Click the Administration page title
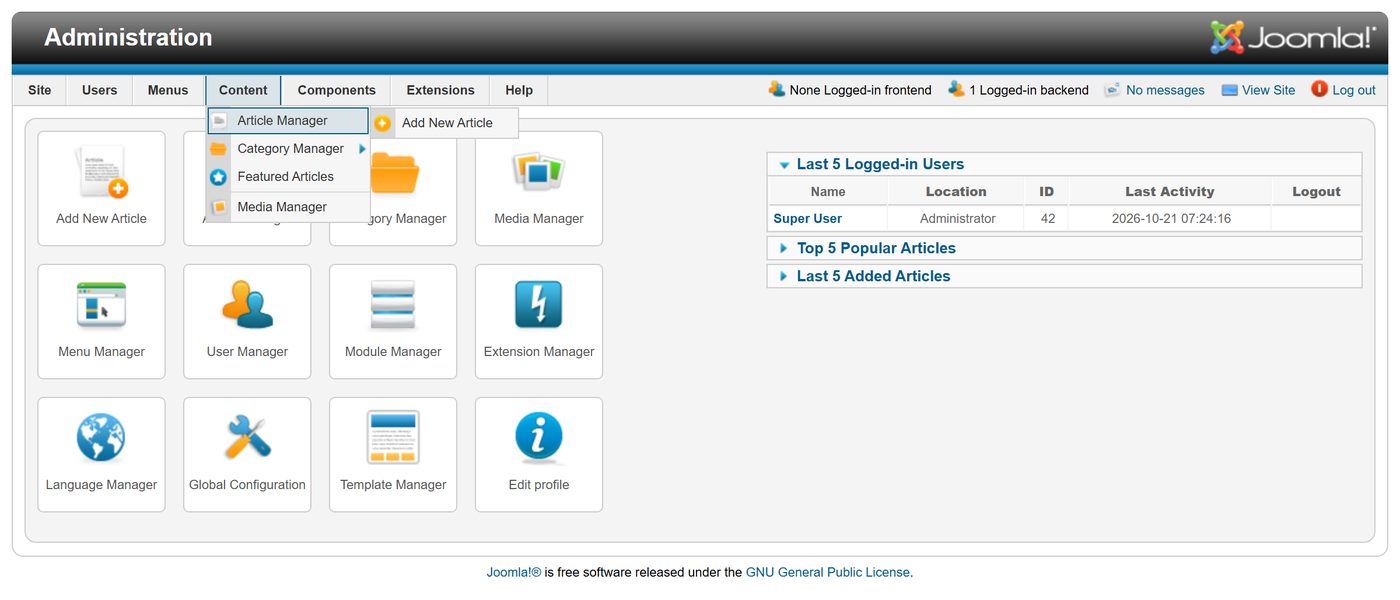The image size is (1400, 600). 128,38
